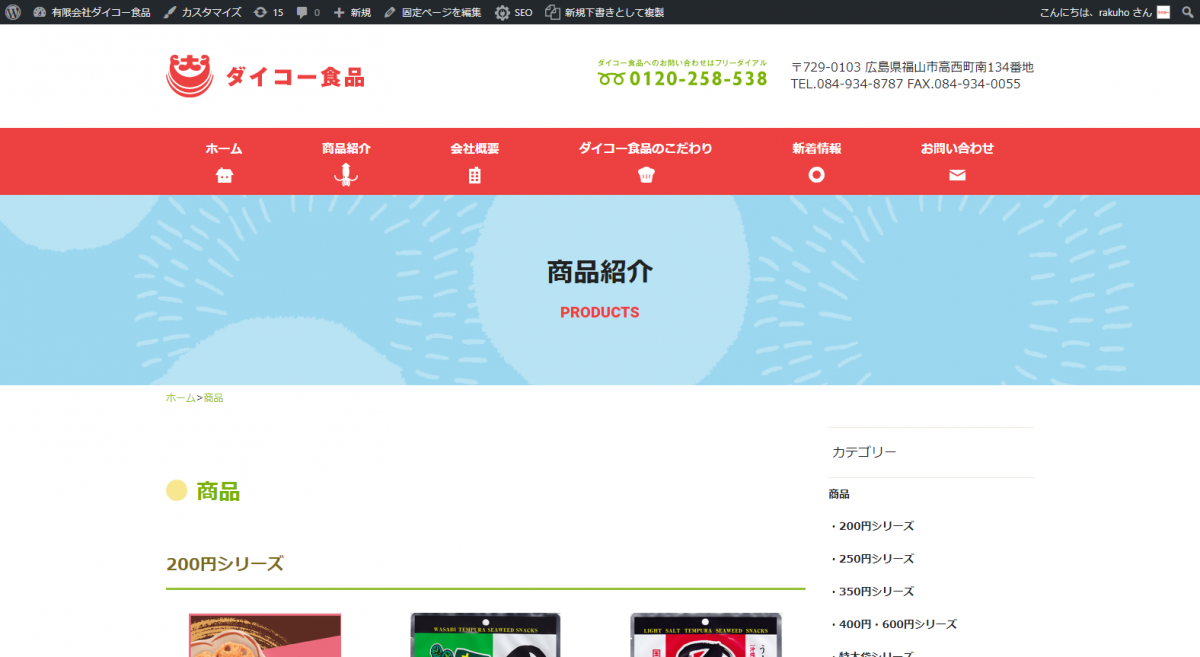View the 15 pending updates
The height and width of the screenshot is (657, 1200).
268,12
